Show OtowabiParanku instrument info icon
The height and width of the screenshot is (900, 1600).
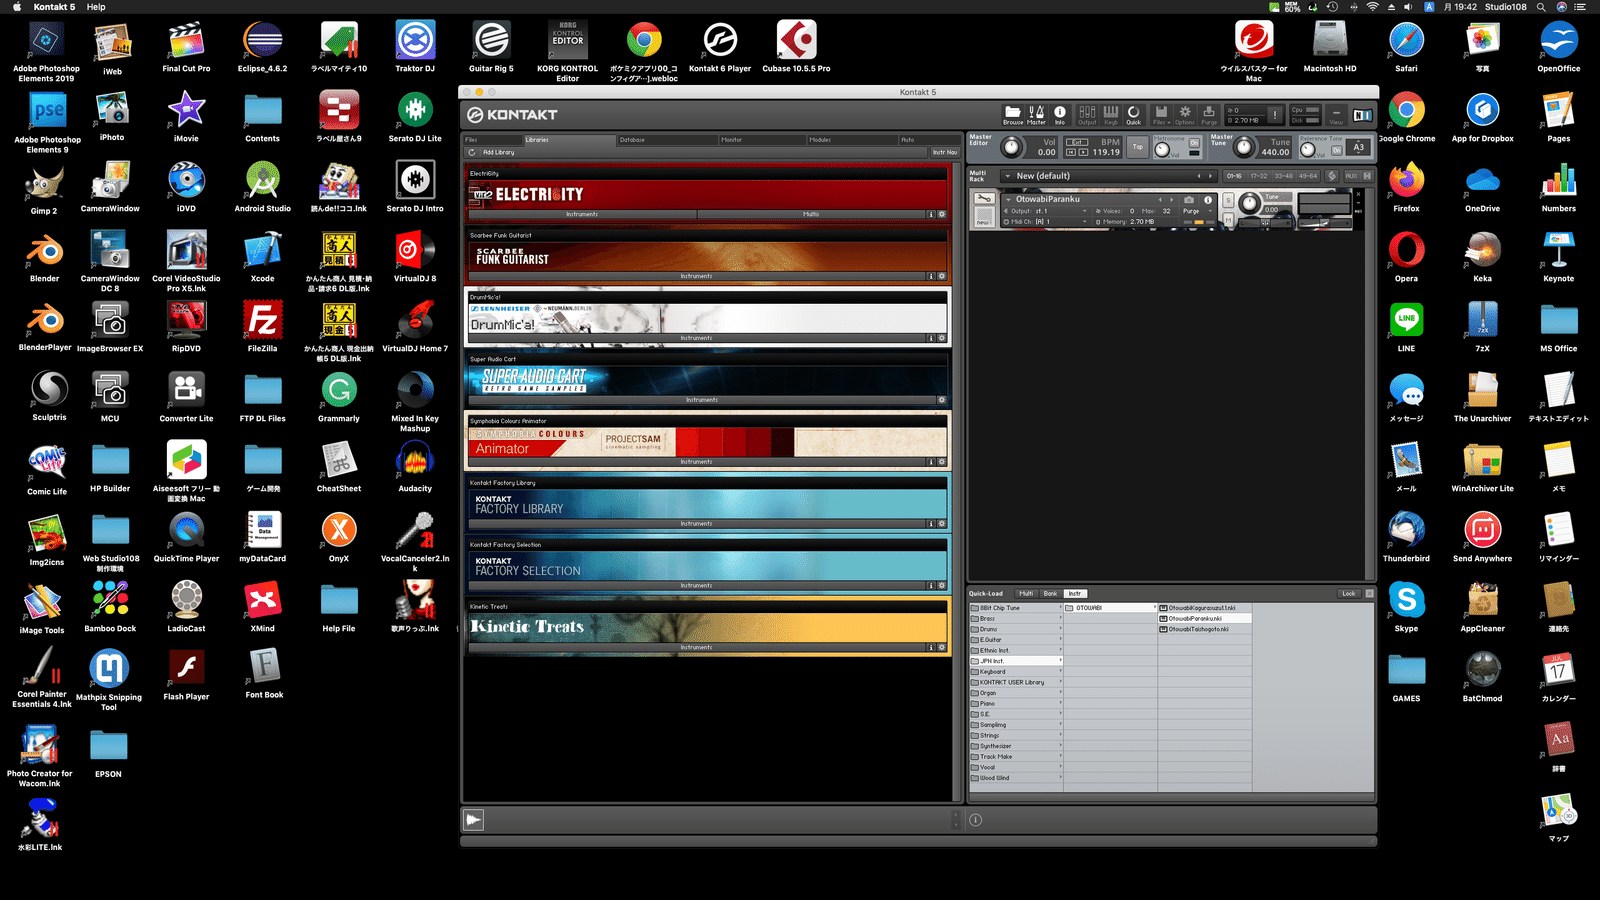tap(1208, 200)
